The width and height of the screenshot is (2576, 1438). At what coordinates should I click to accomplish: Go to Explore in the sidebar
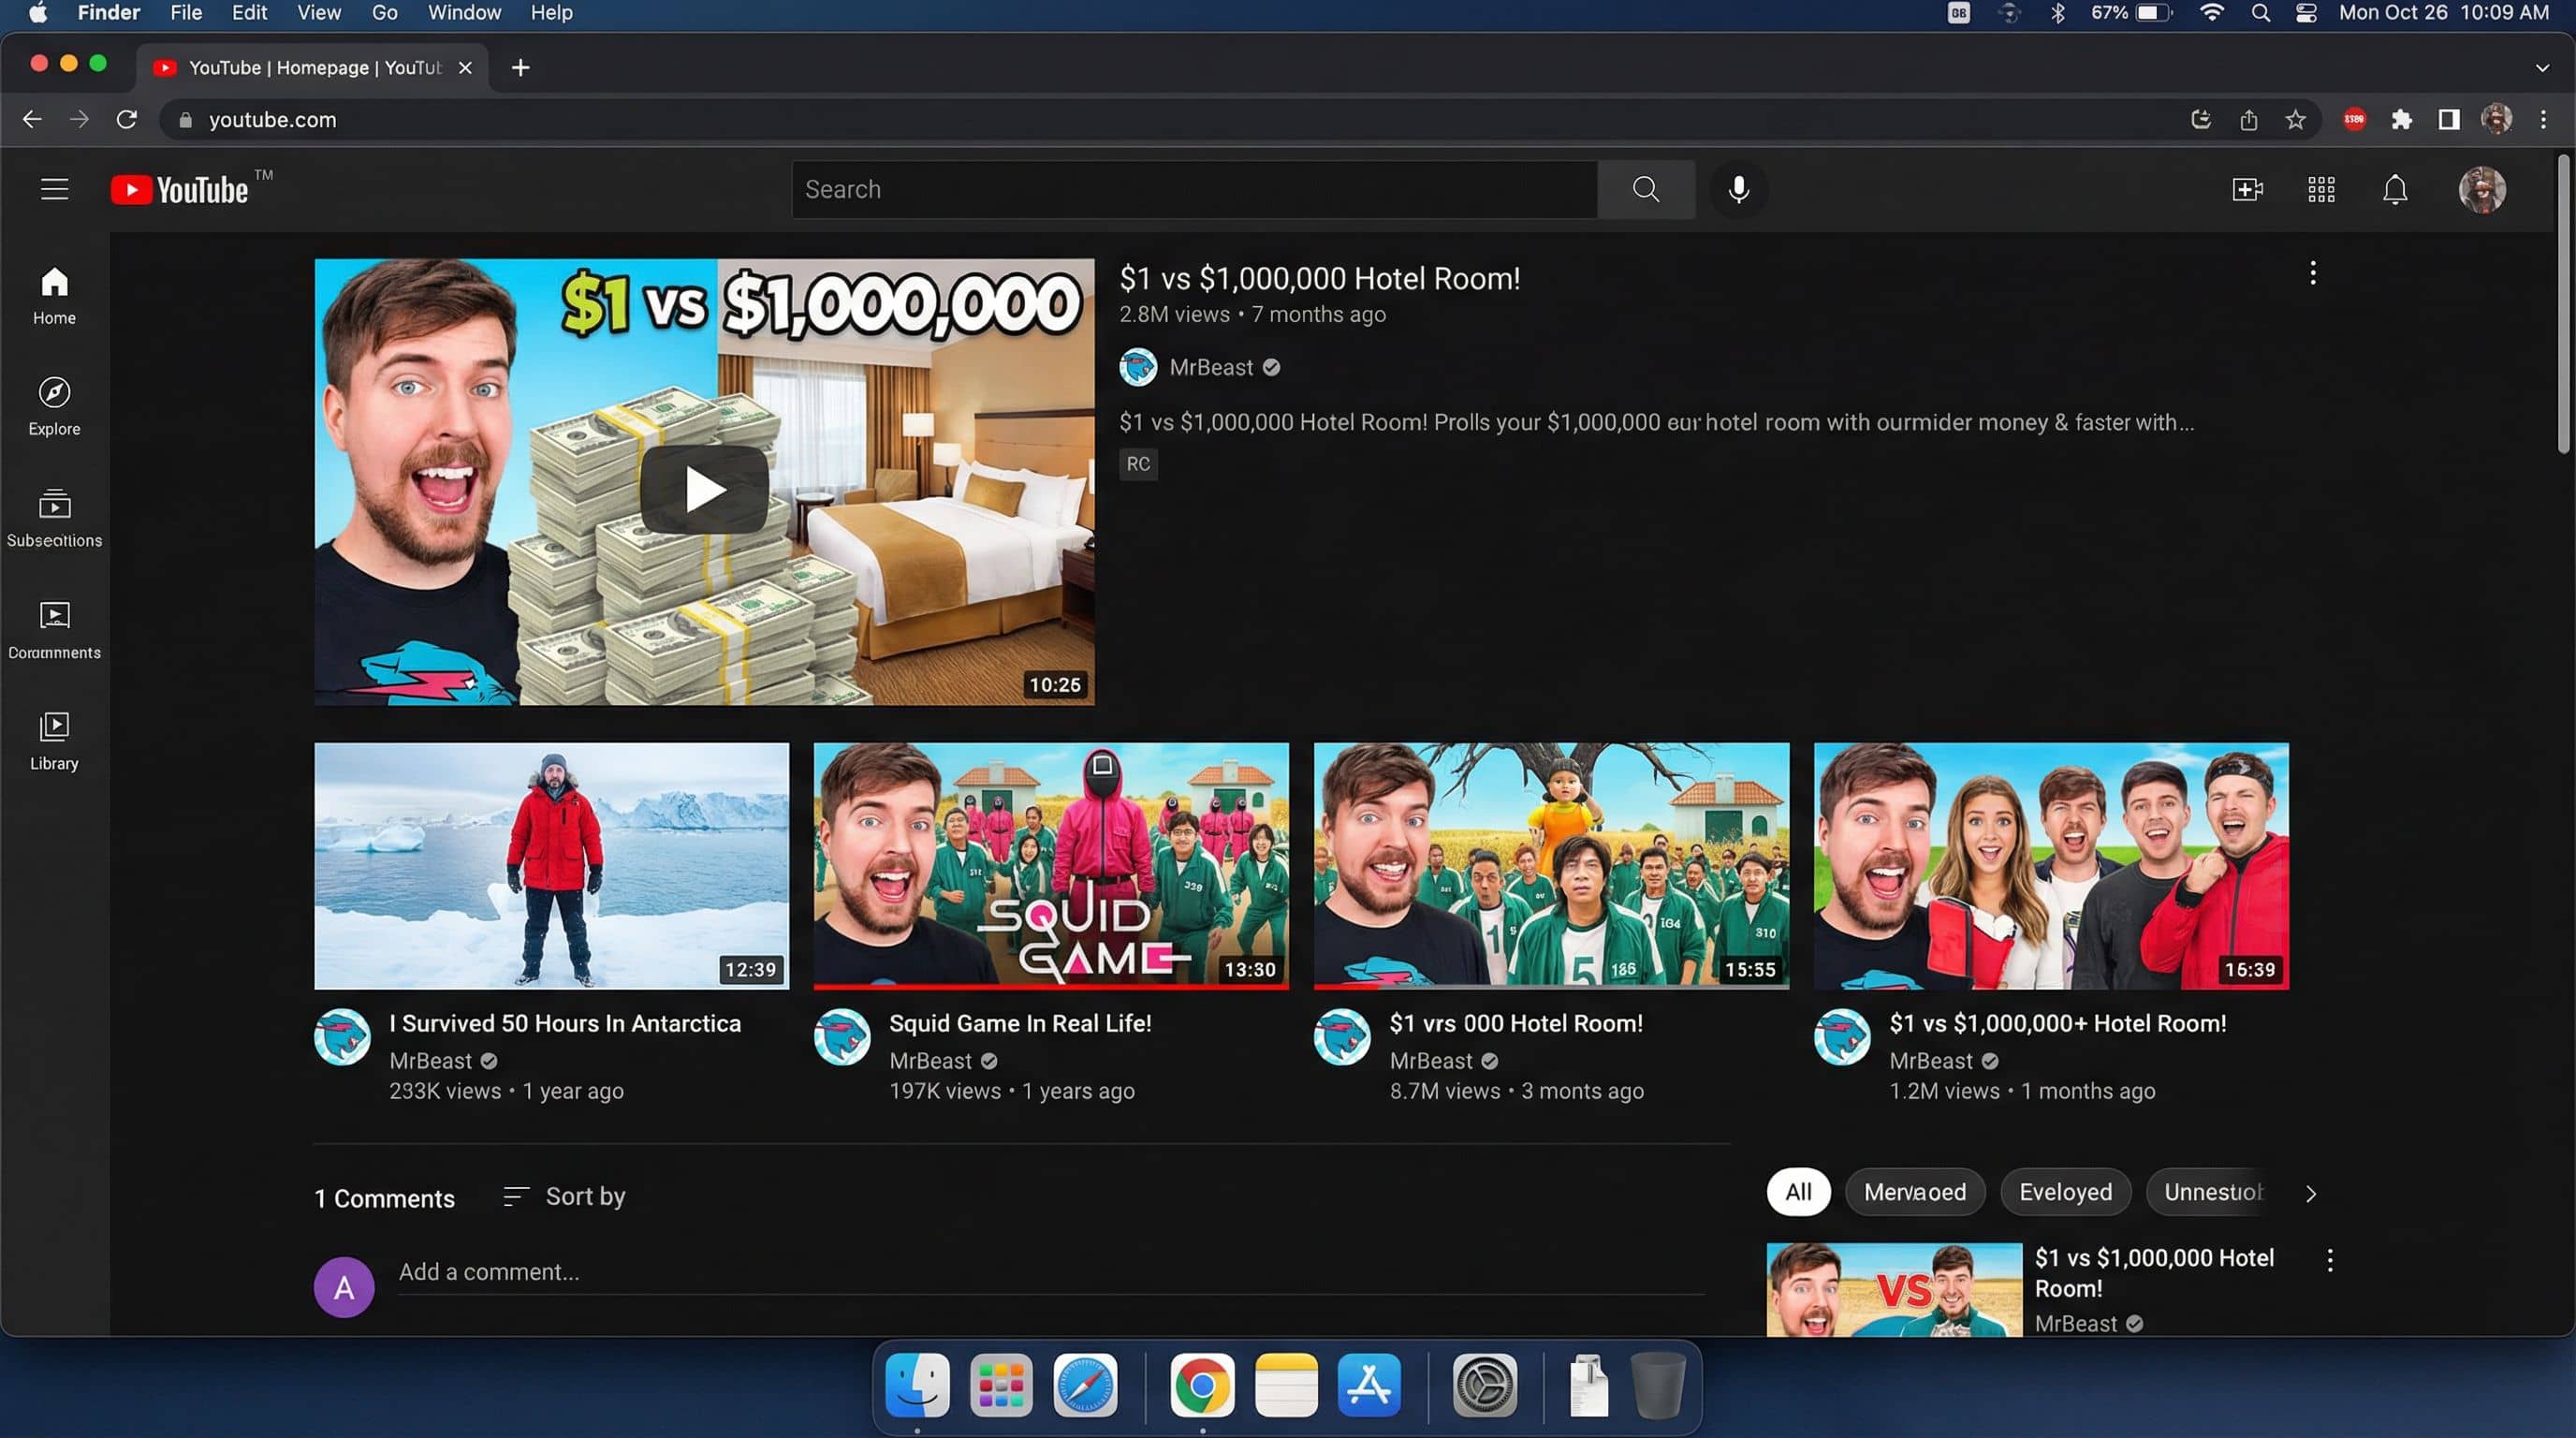pos(54,406)
